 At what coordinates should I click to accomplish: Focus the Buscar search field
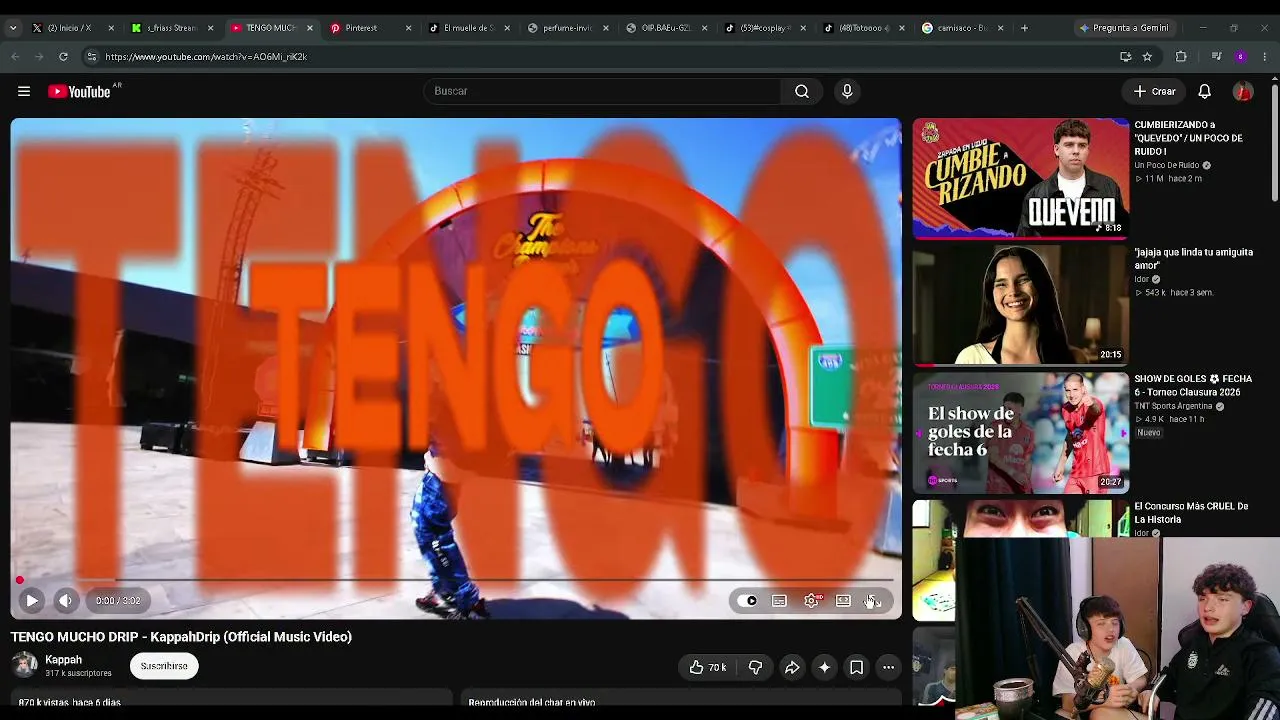point(602,91)
